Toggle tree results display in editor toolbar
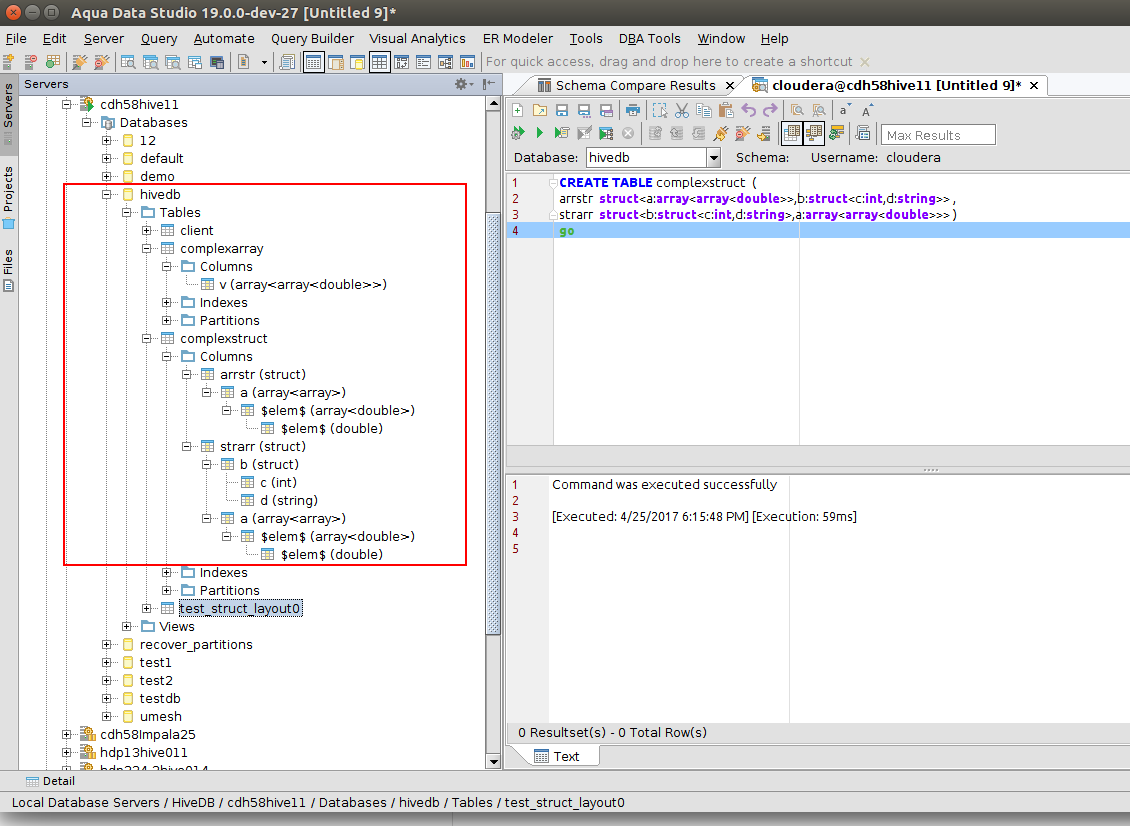This screenshot has height=826, width=1130. point(814,133)
